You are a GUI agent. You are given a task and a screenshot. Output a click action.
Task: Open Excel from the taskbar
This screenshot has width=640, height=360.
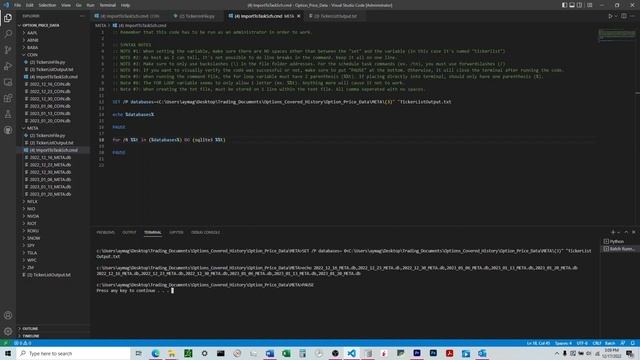[x=286, y=353]
